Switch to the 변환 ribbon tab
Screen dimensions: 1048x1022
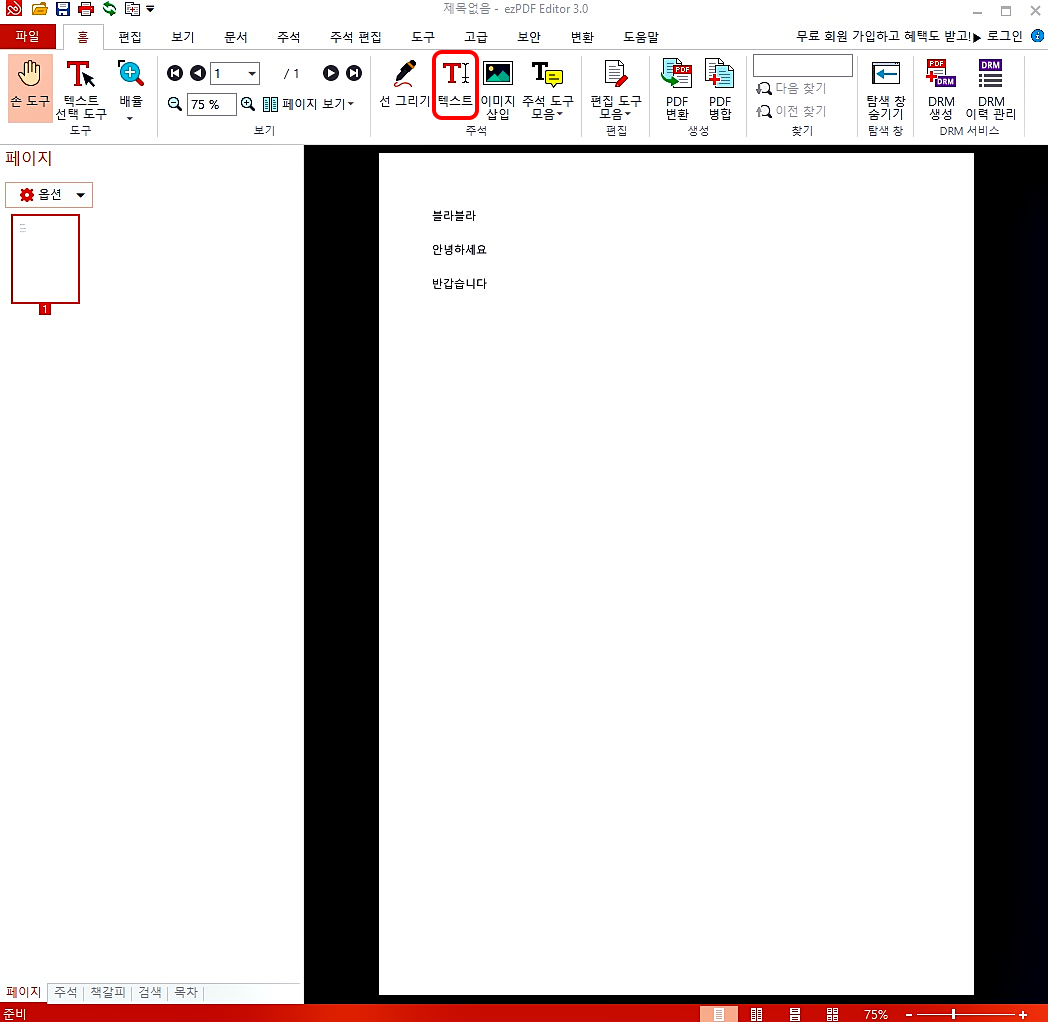point(582,36)
